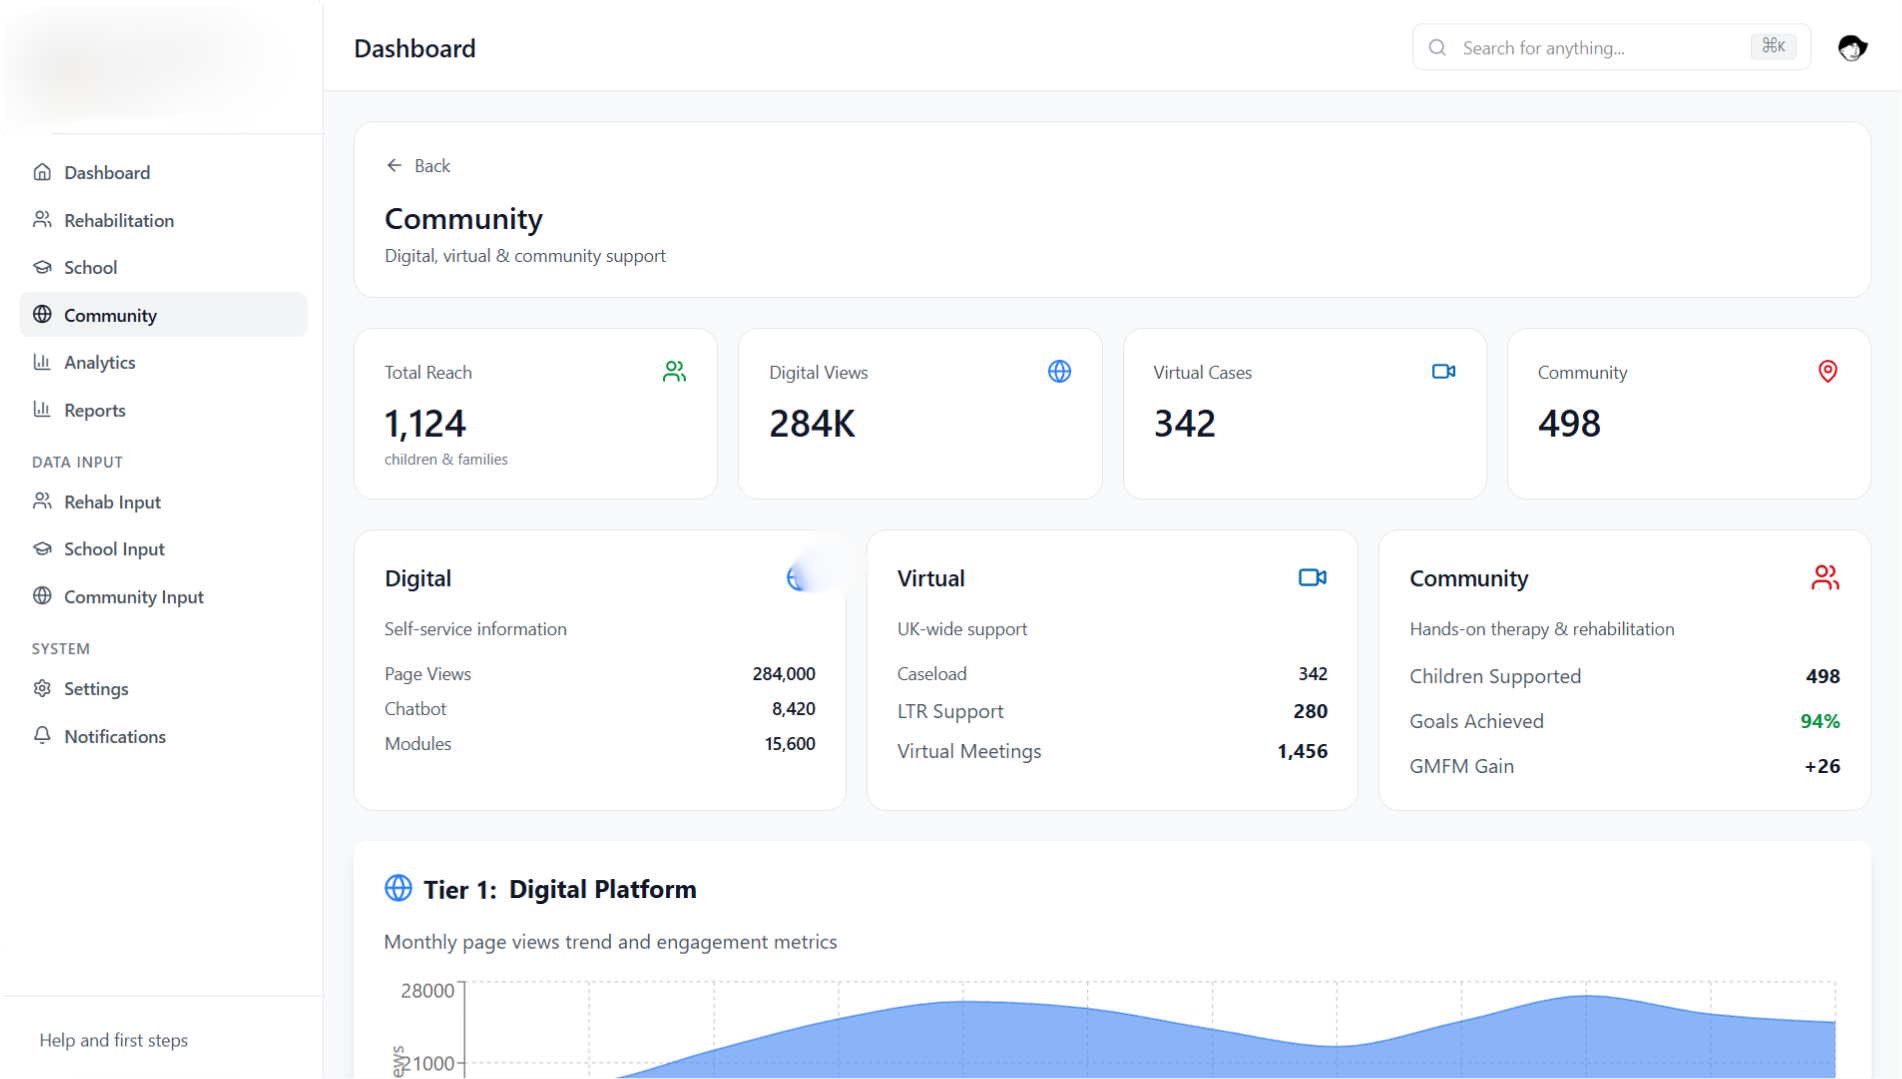Click the user avatar in top bar
This screenshot has width=1902, height=1079.
click(1851, 48)
